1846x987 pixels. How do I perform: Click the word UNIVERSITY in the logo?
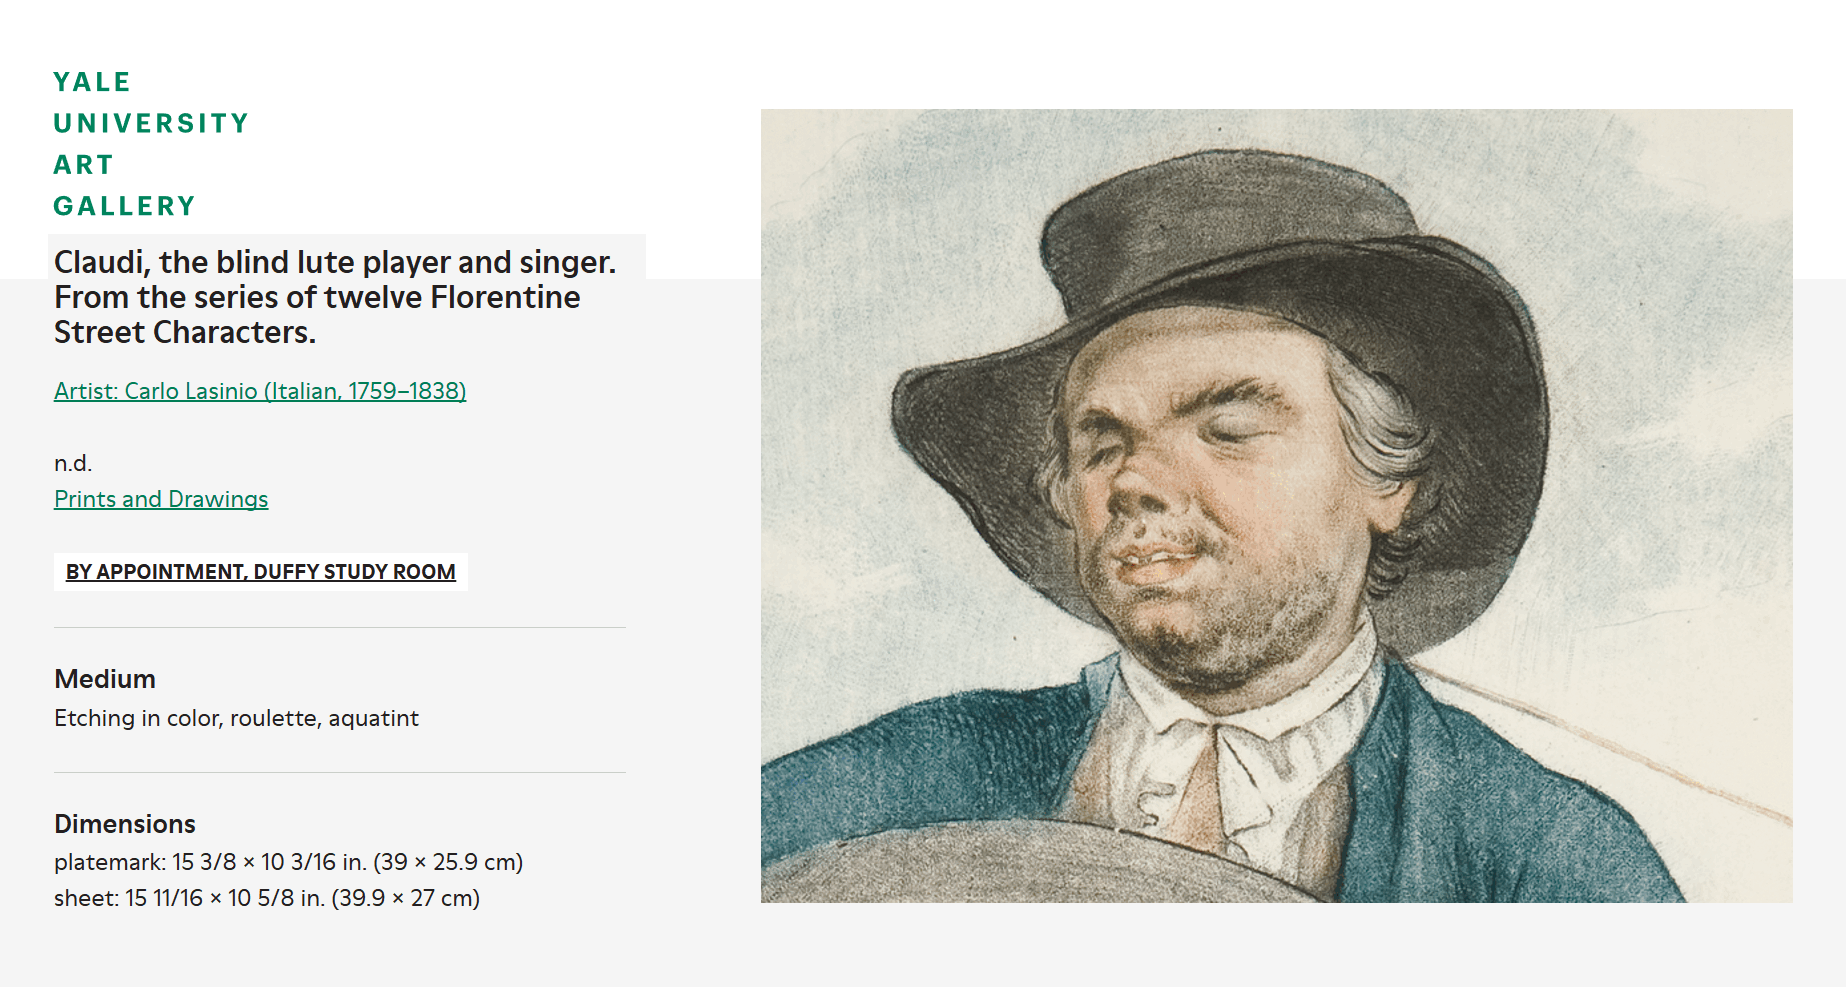[150, 124]
